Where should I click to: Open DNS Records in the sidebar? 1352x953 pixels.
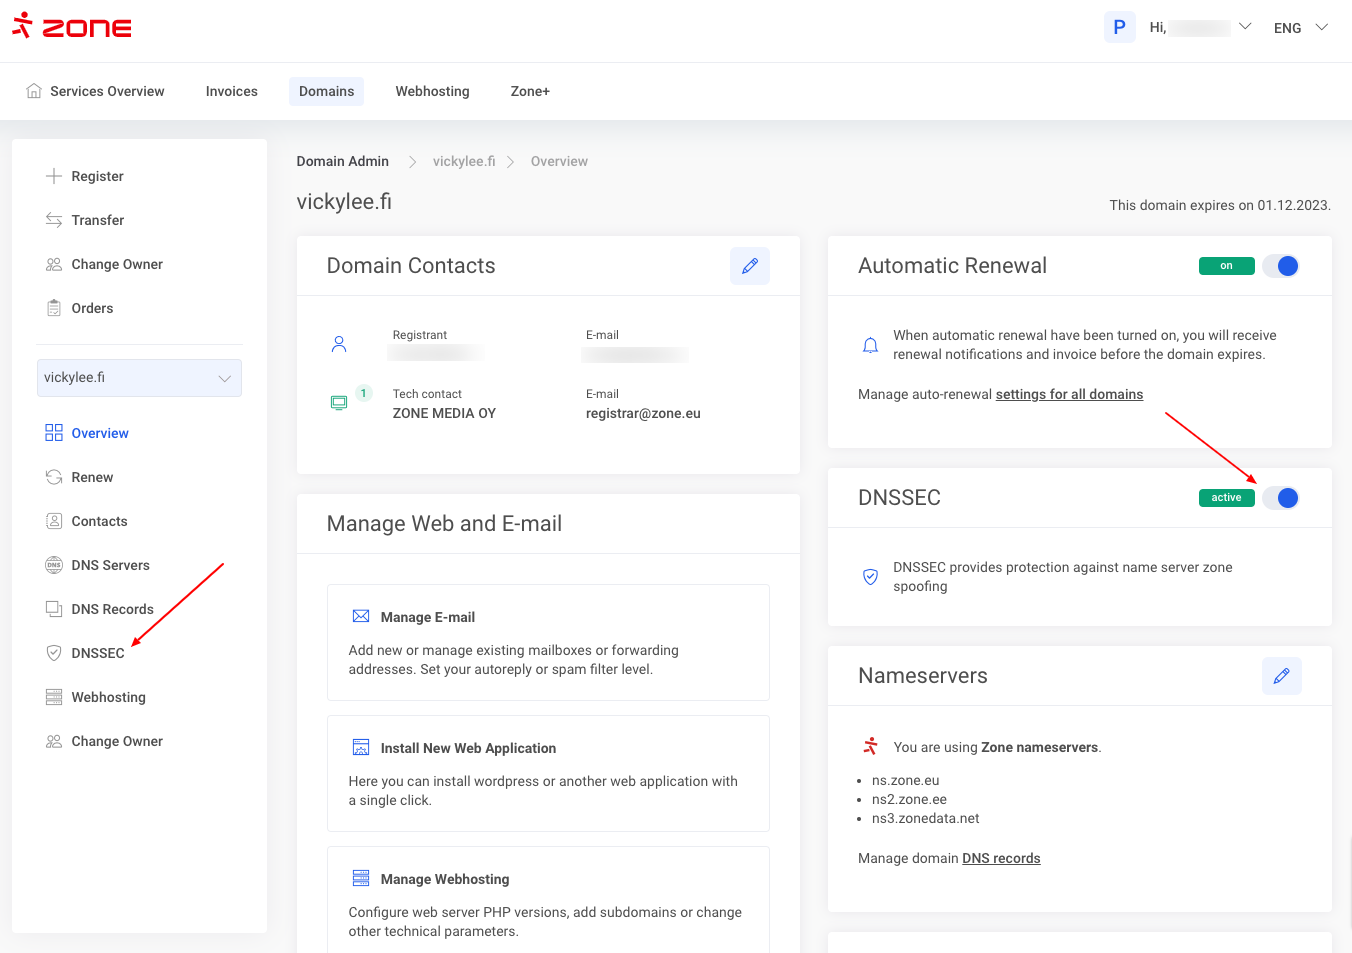coord(112,609)
